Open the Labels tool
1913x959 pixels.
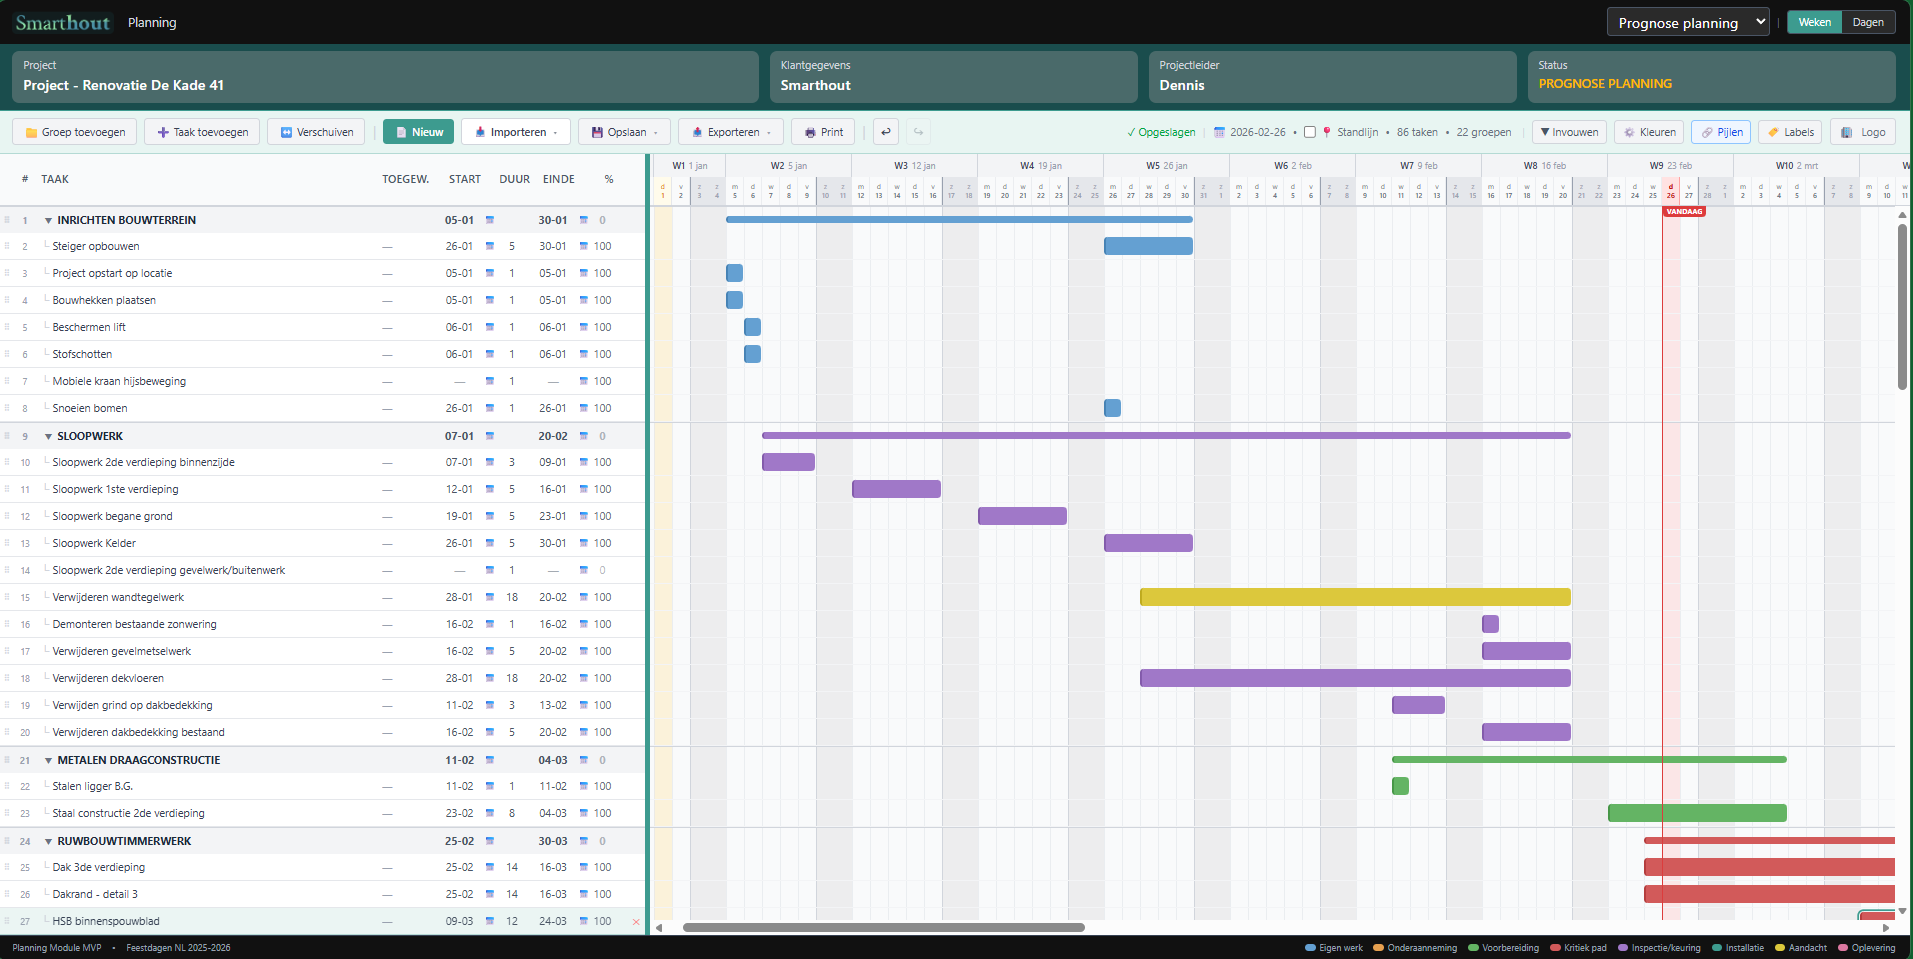1789,131
